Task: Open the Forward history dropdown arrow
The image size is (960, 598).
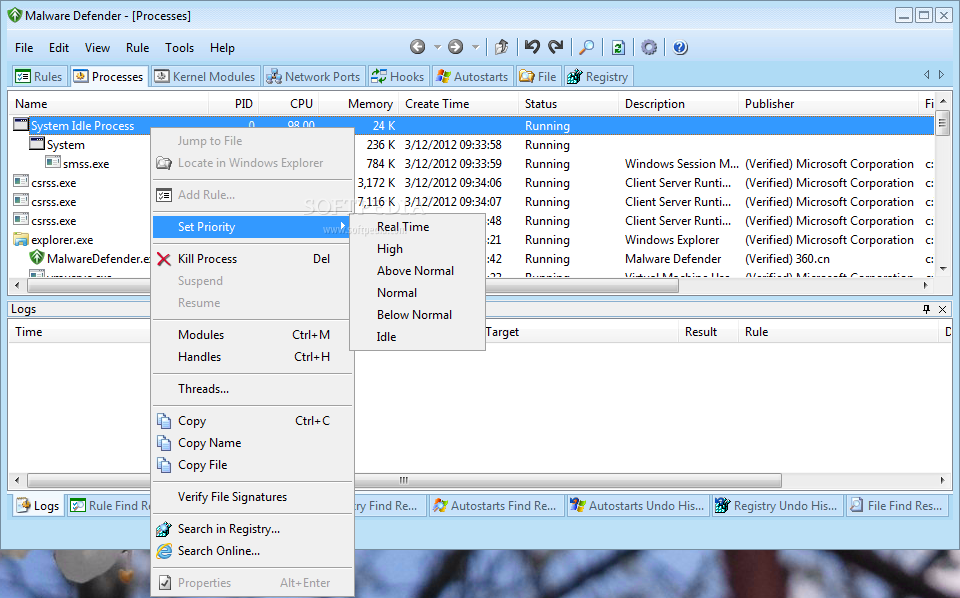Action: pyautogui.click(x=475, y=47)
